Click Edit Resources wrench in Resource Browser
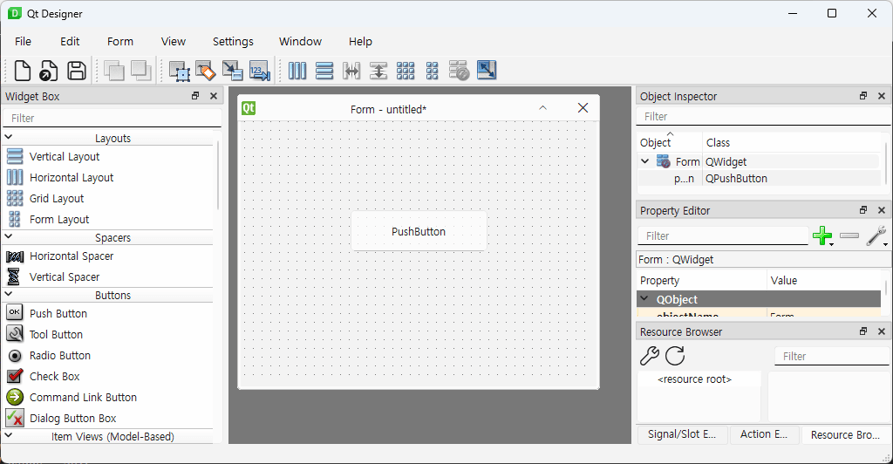 (649, 356)
